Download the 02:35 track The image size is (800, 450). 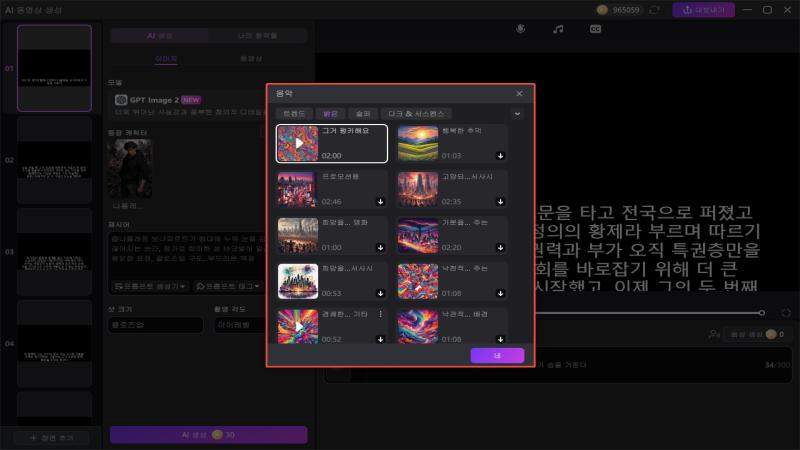pos(501,202)
